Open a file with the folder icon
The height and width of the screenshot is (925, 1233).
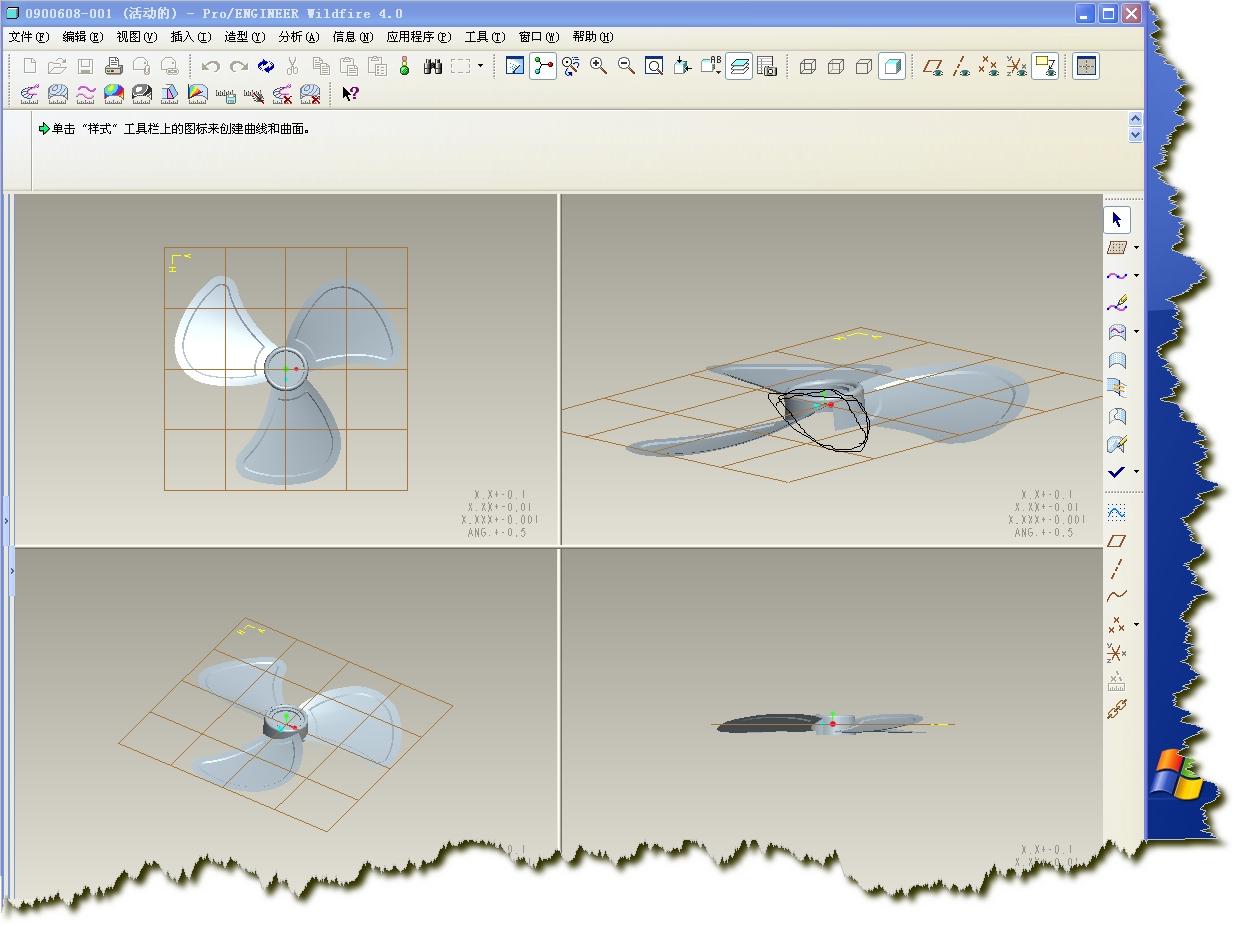pyautogui.click(x=58, y=67)
